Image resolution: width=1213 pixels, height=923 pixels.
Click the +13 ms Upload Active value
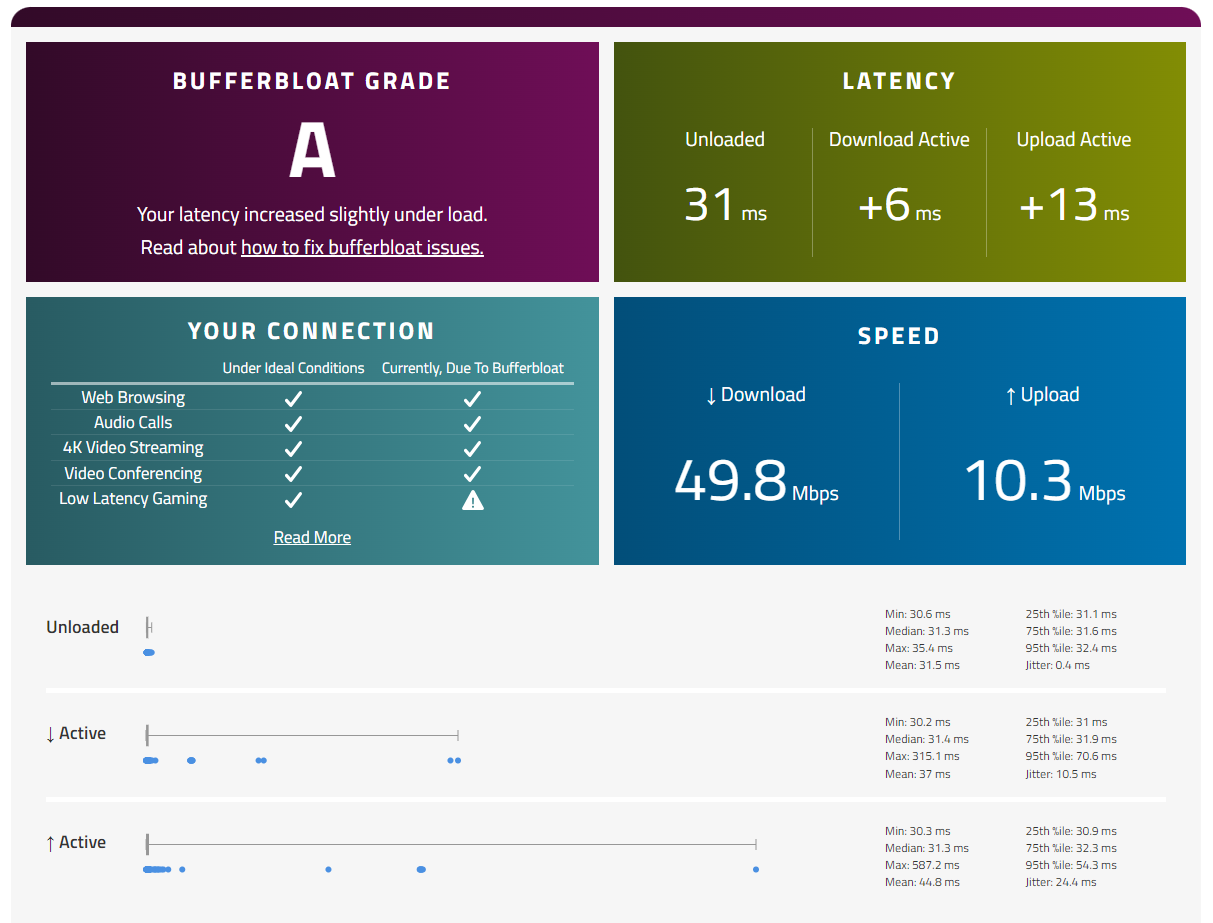[x=1074, y=205]
